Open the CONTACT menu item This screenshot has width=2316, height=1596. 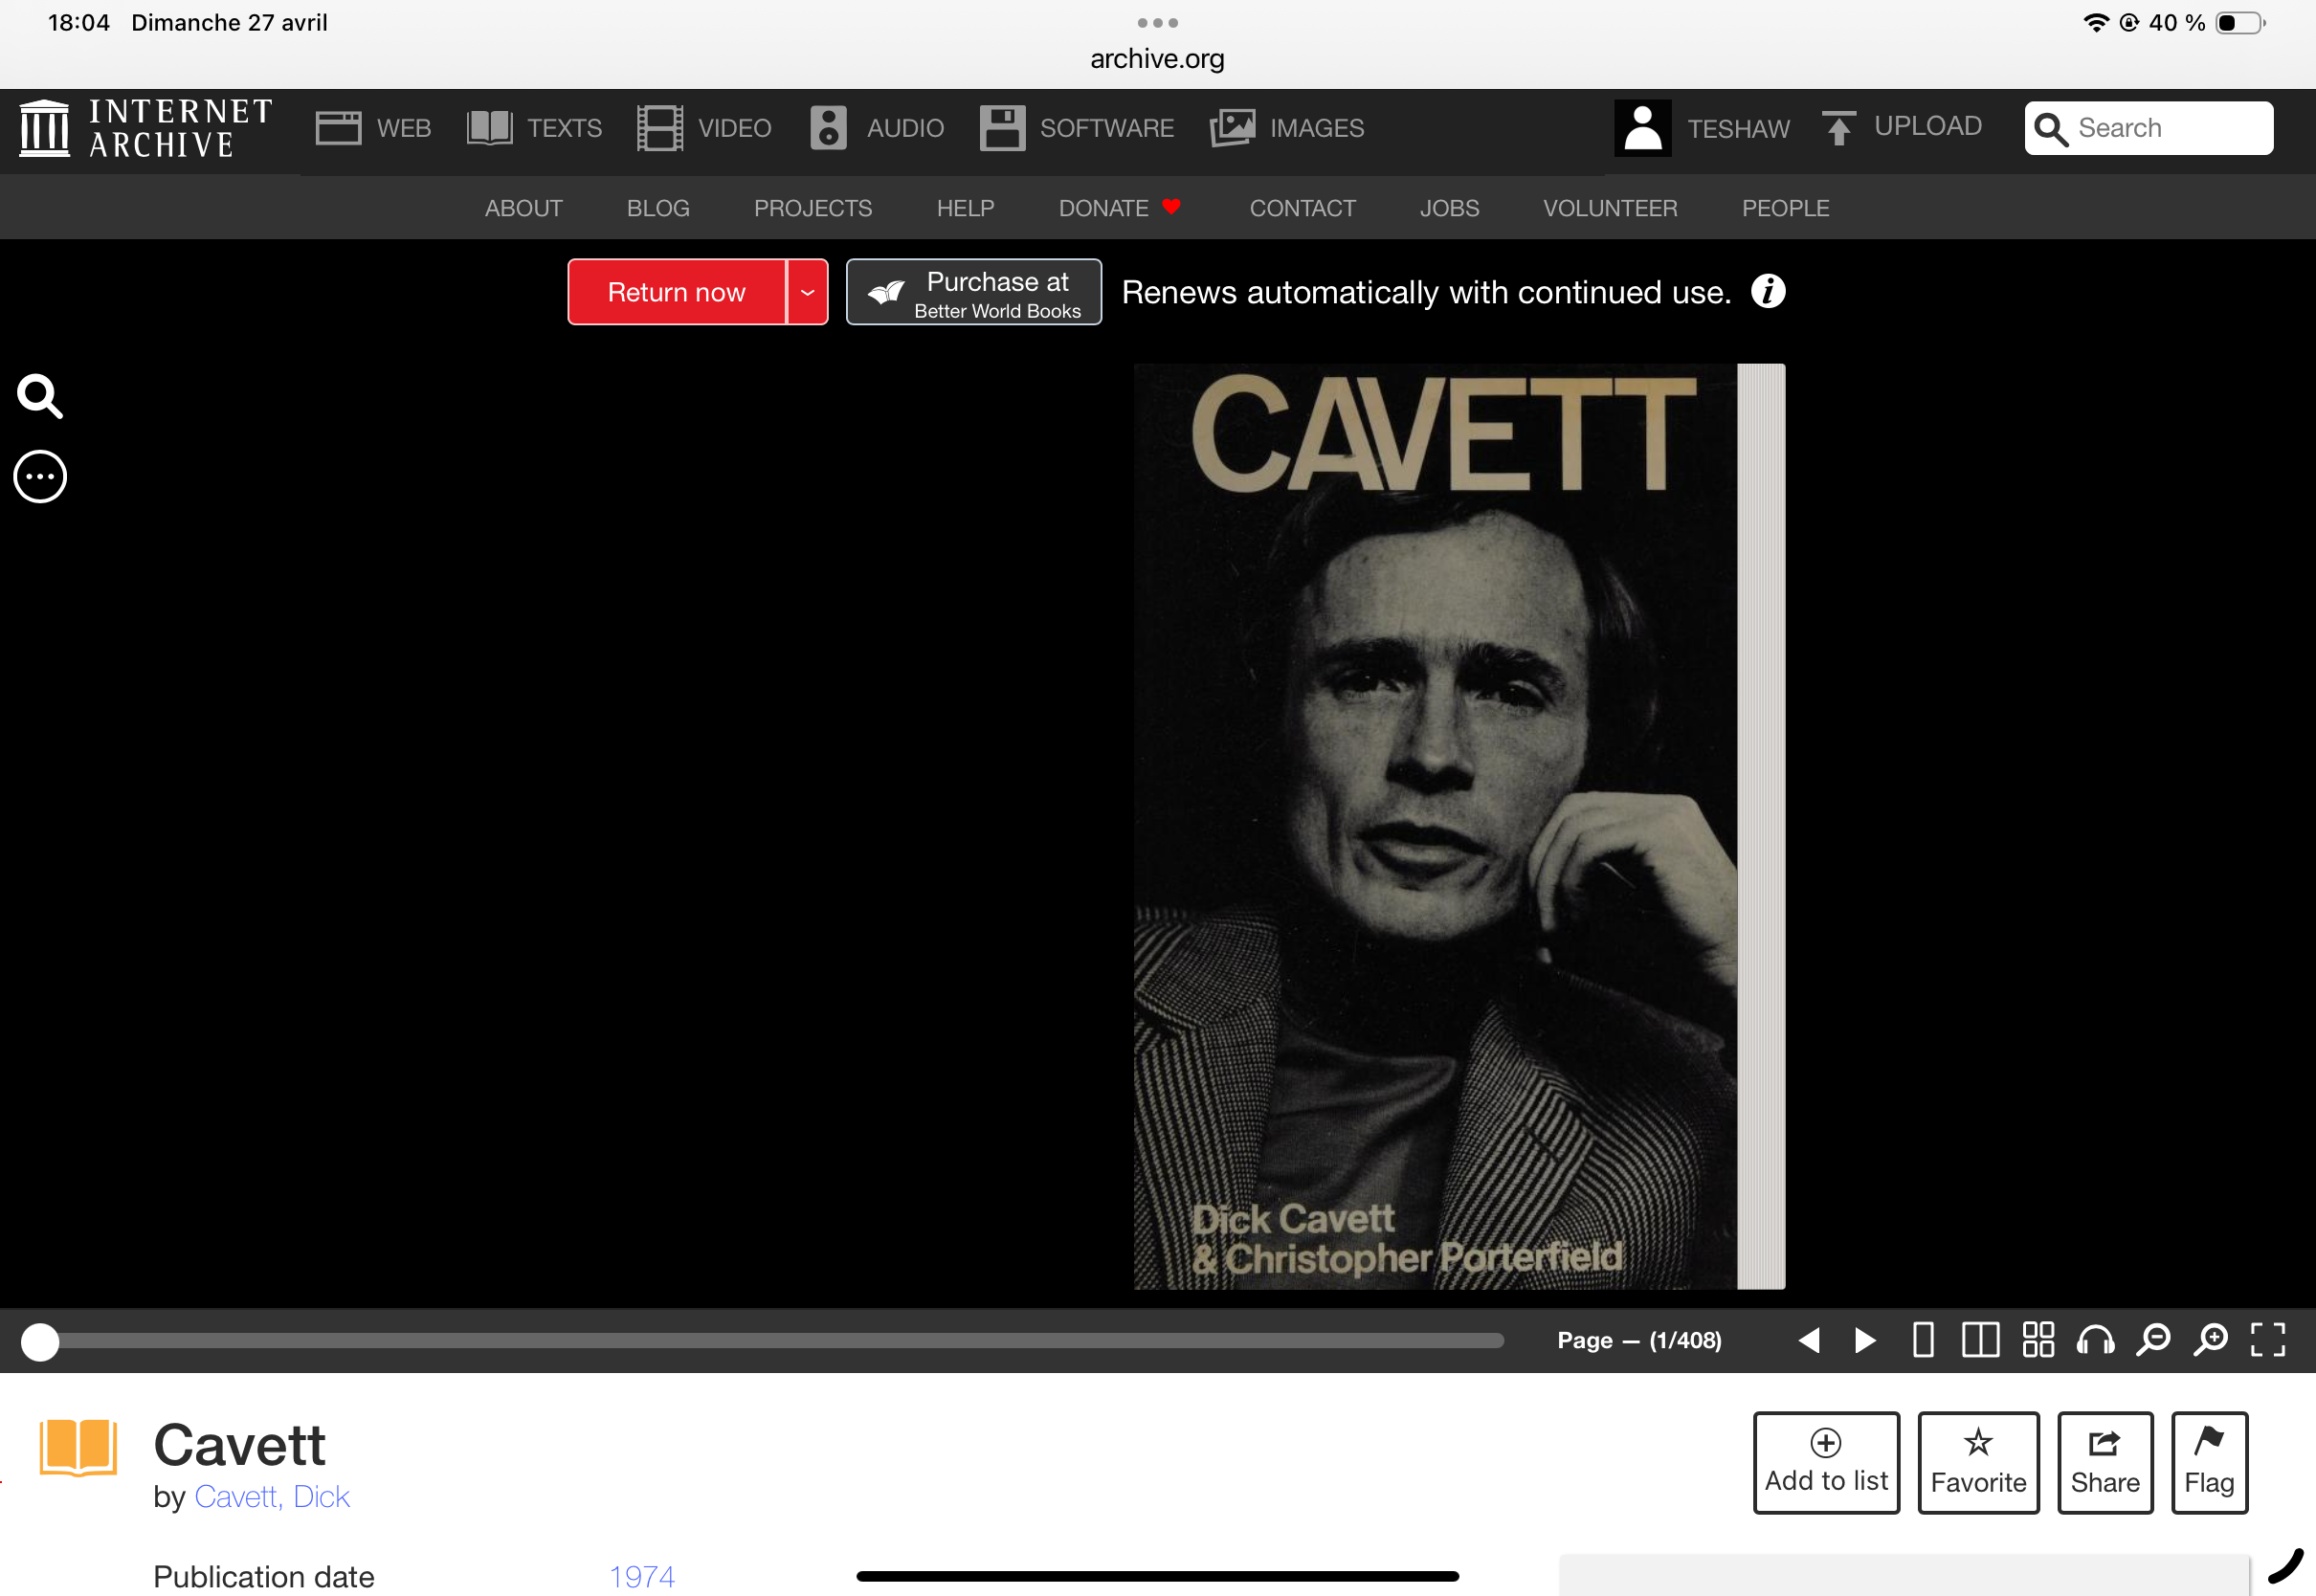(x=1303, y=208)
